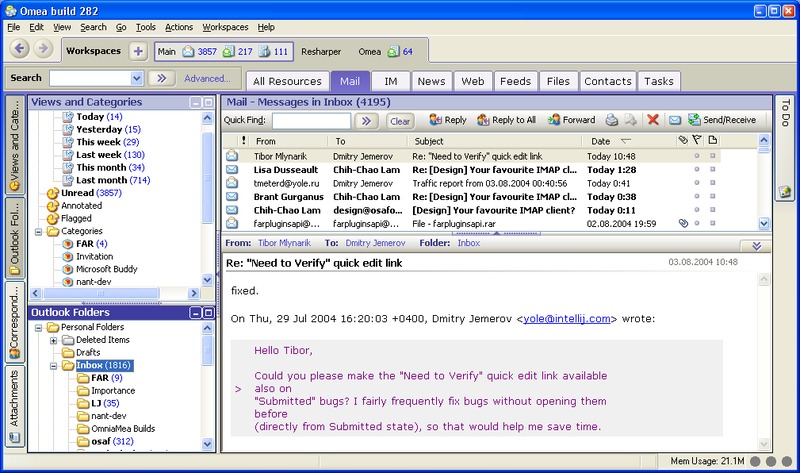Click the Views and Categories side tab
The width and height of the screenshot is (800, 473).
(14, 144)
